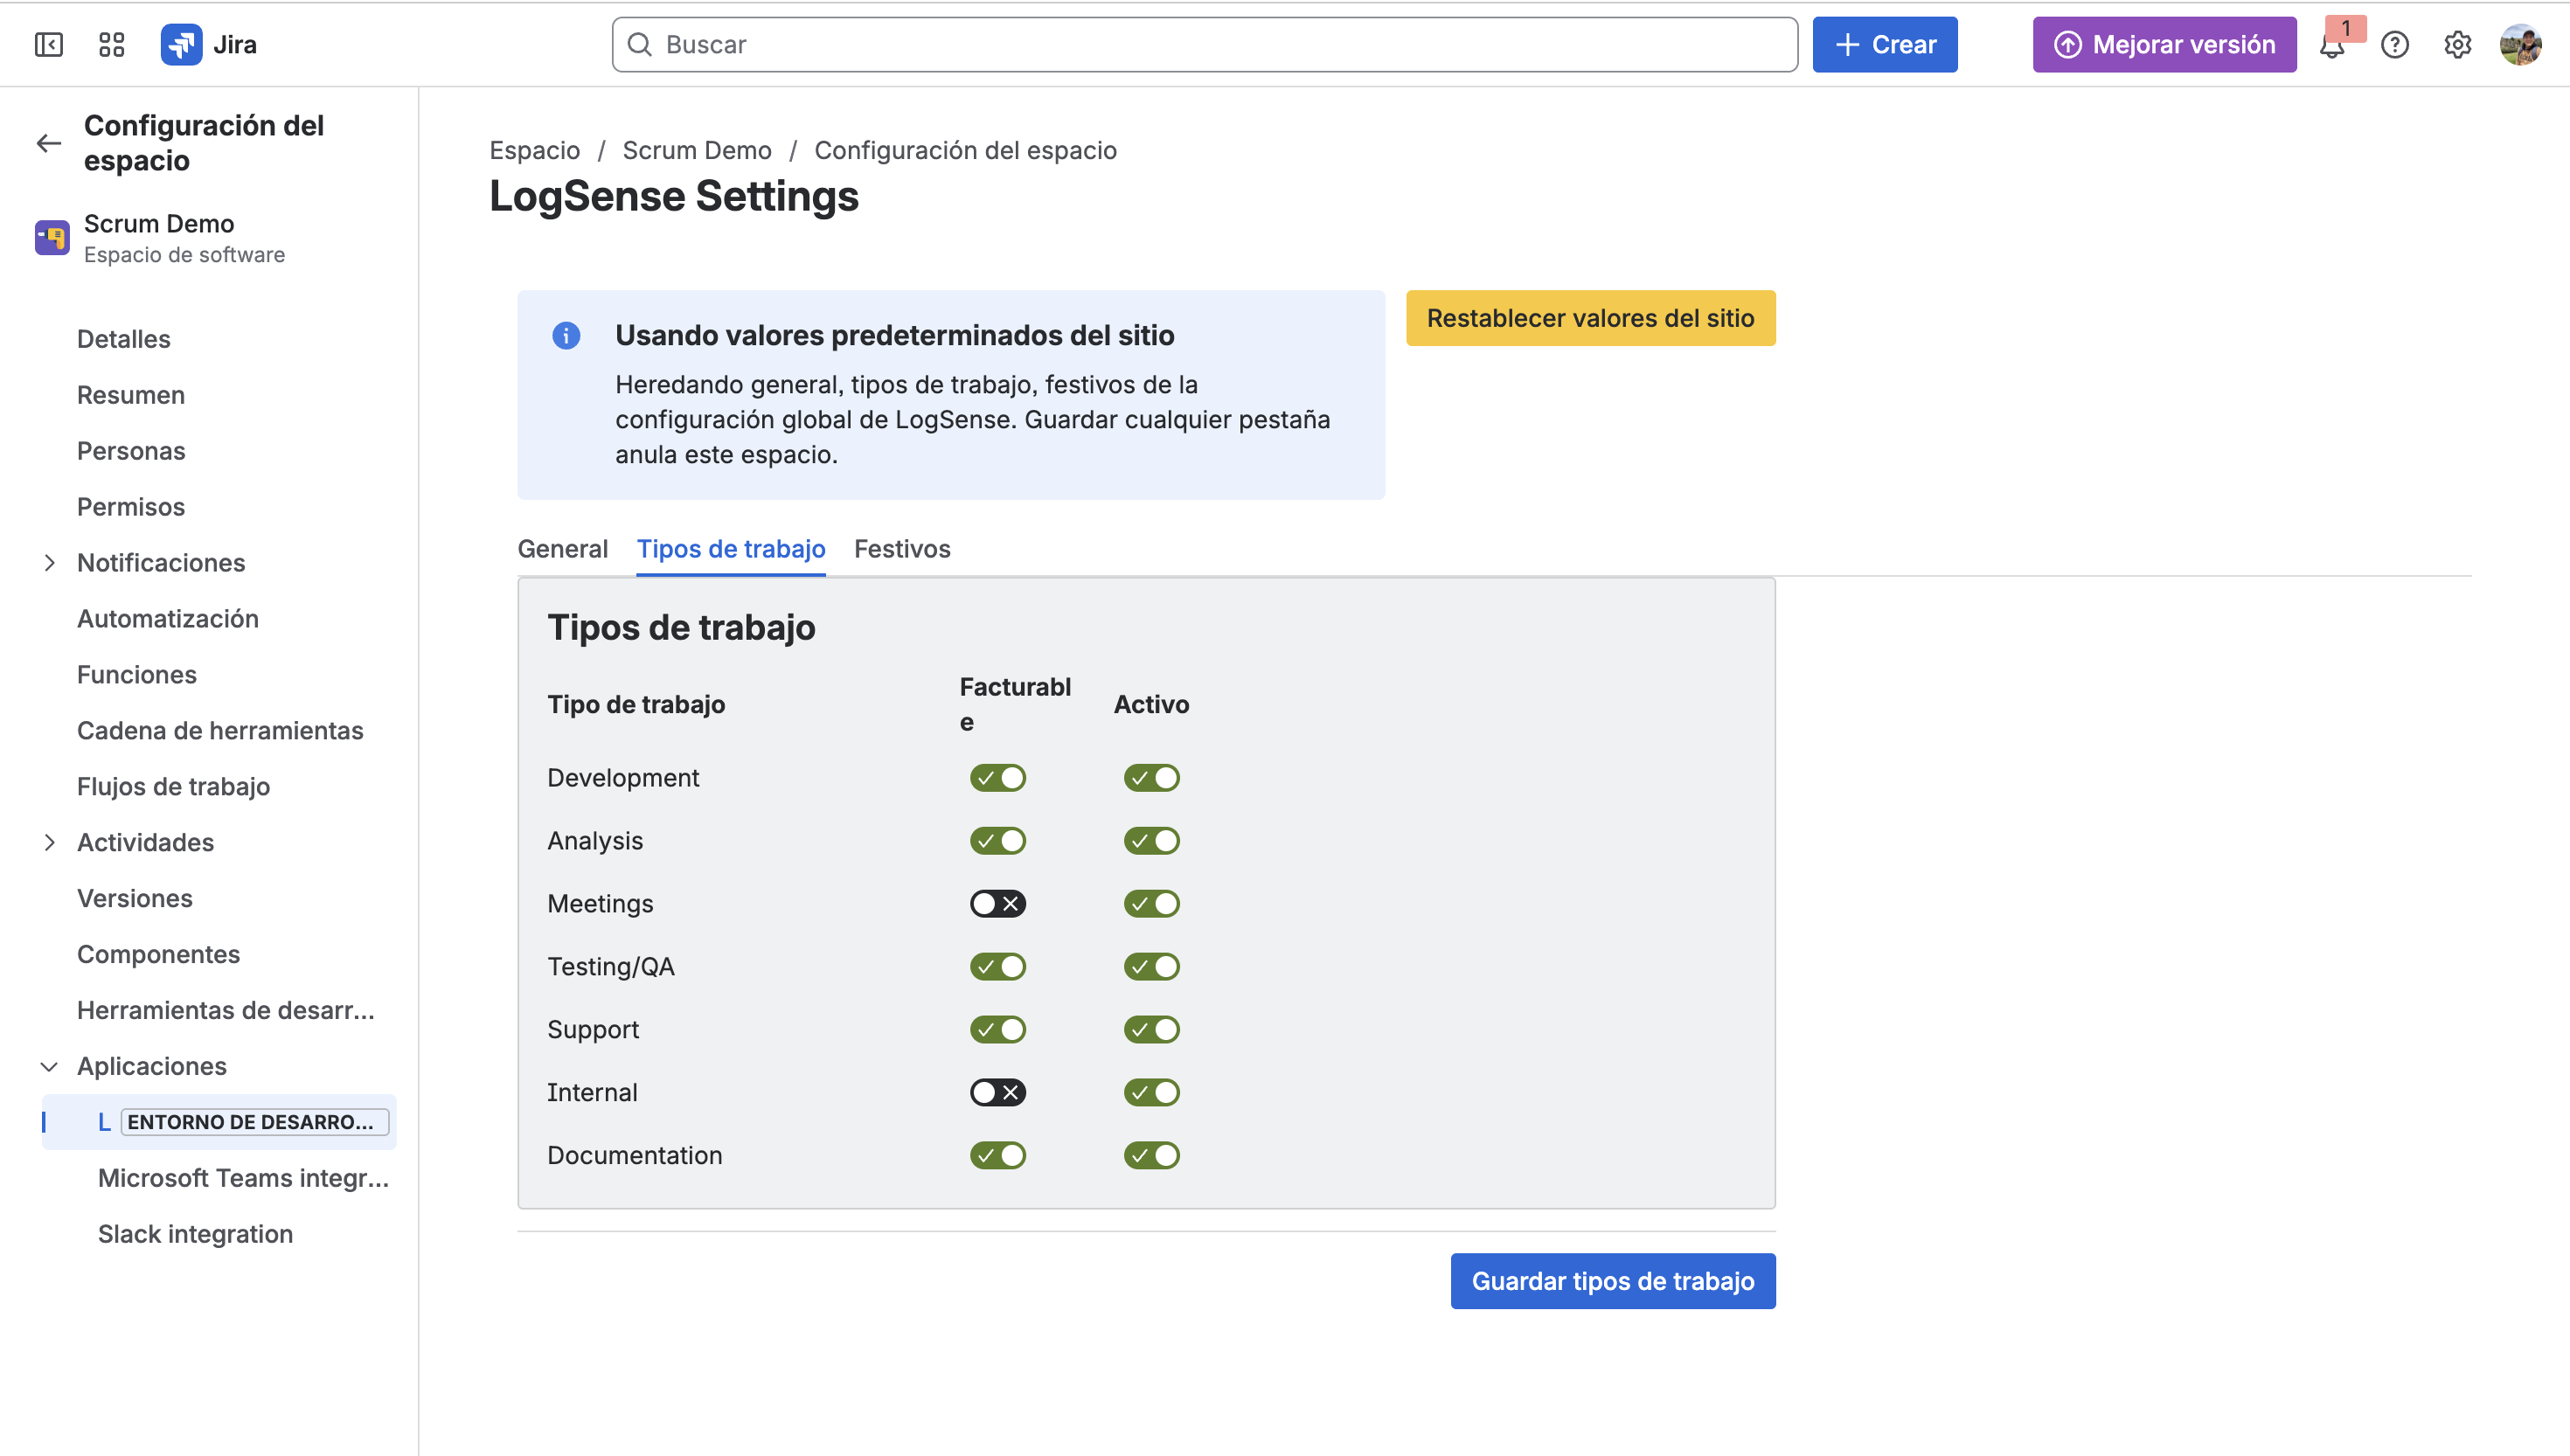Open Flujos de trabajo in sidebar
Viewport: 2570px width, 1456px height.
174,787
